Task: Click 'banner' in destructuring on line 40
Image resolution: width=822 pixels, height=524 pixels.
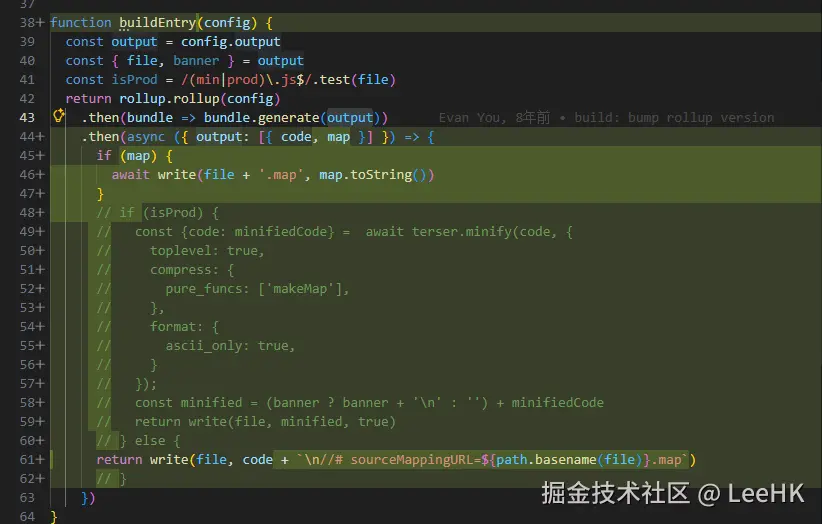Action: click(x=196, y=61)
